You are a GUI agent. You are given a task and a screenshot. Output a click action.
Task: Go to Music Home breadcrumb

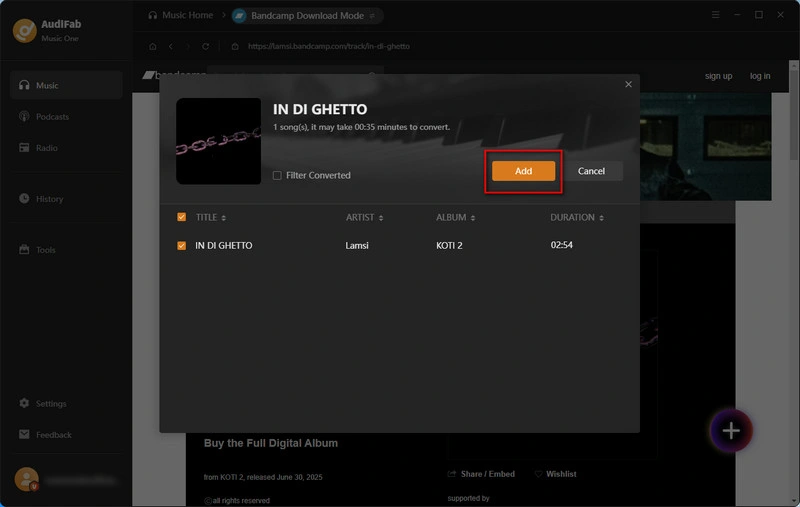coord(181,15)
